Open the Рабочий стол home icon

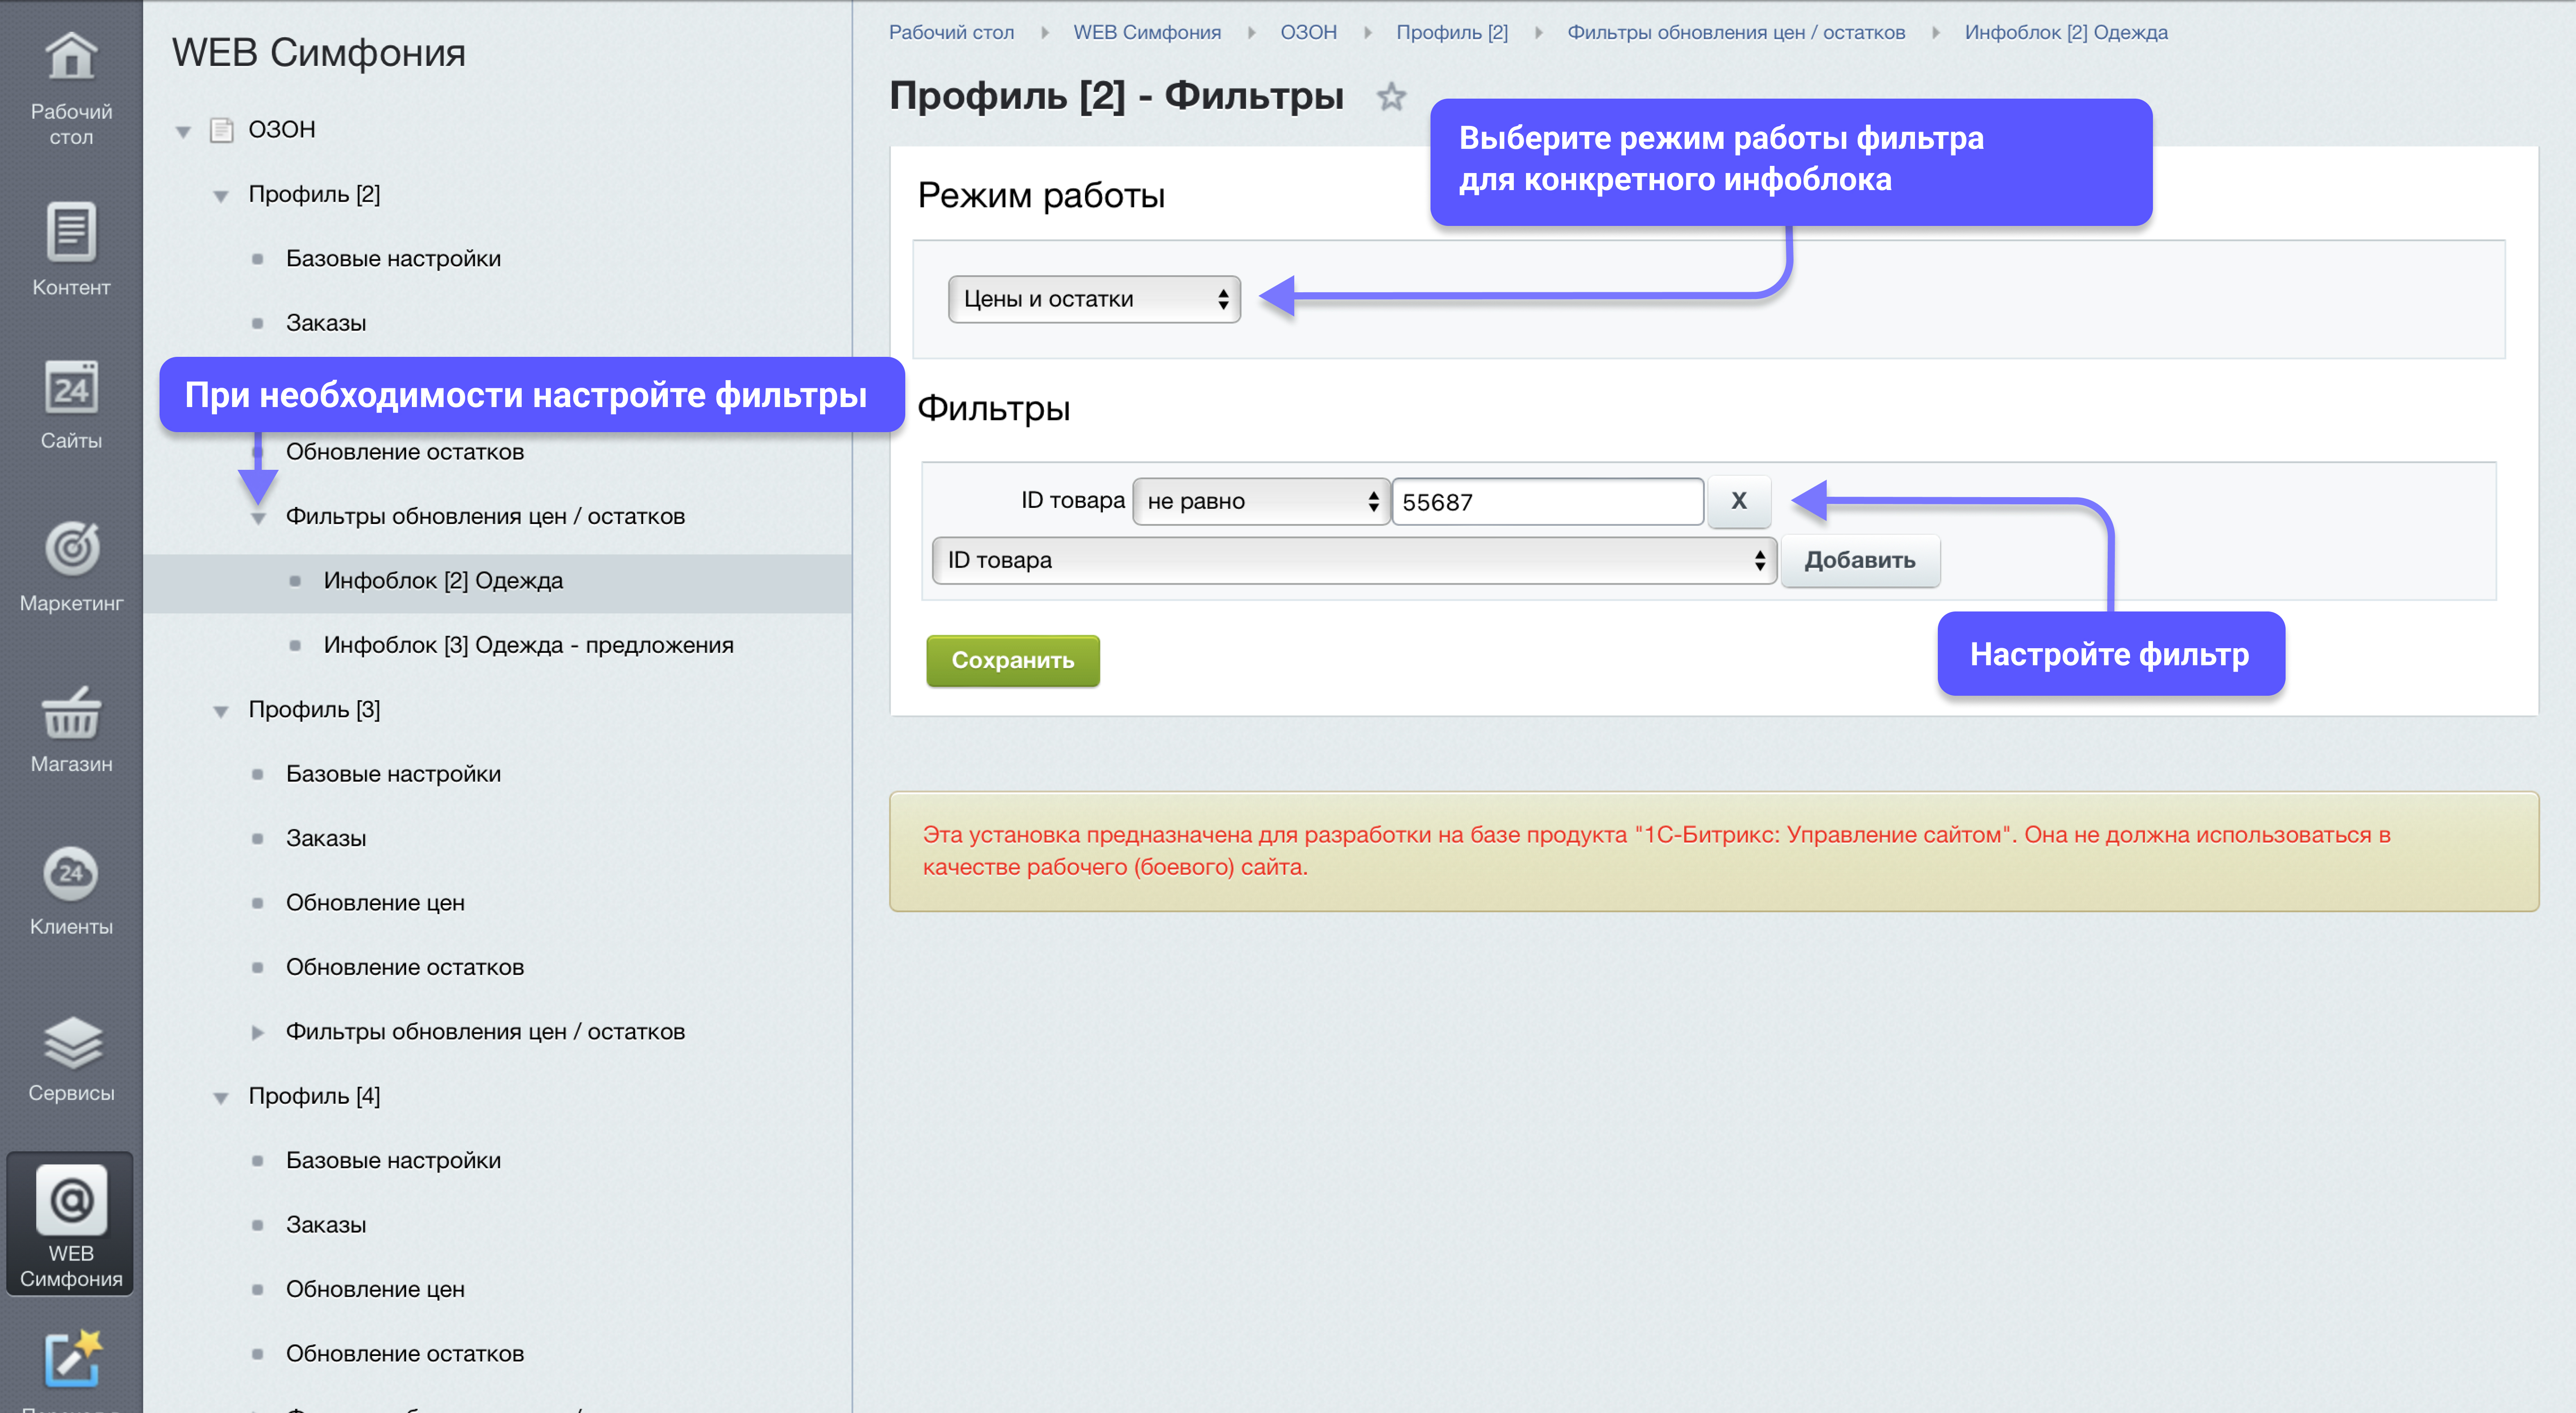point(71,56)
